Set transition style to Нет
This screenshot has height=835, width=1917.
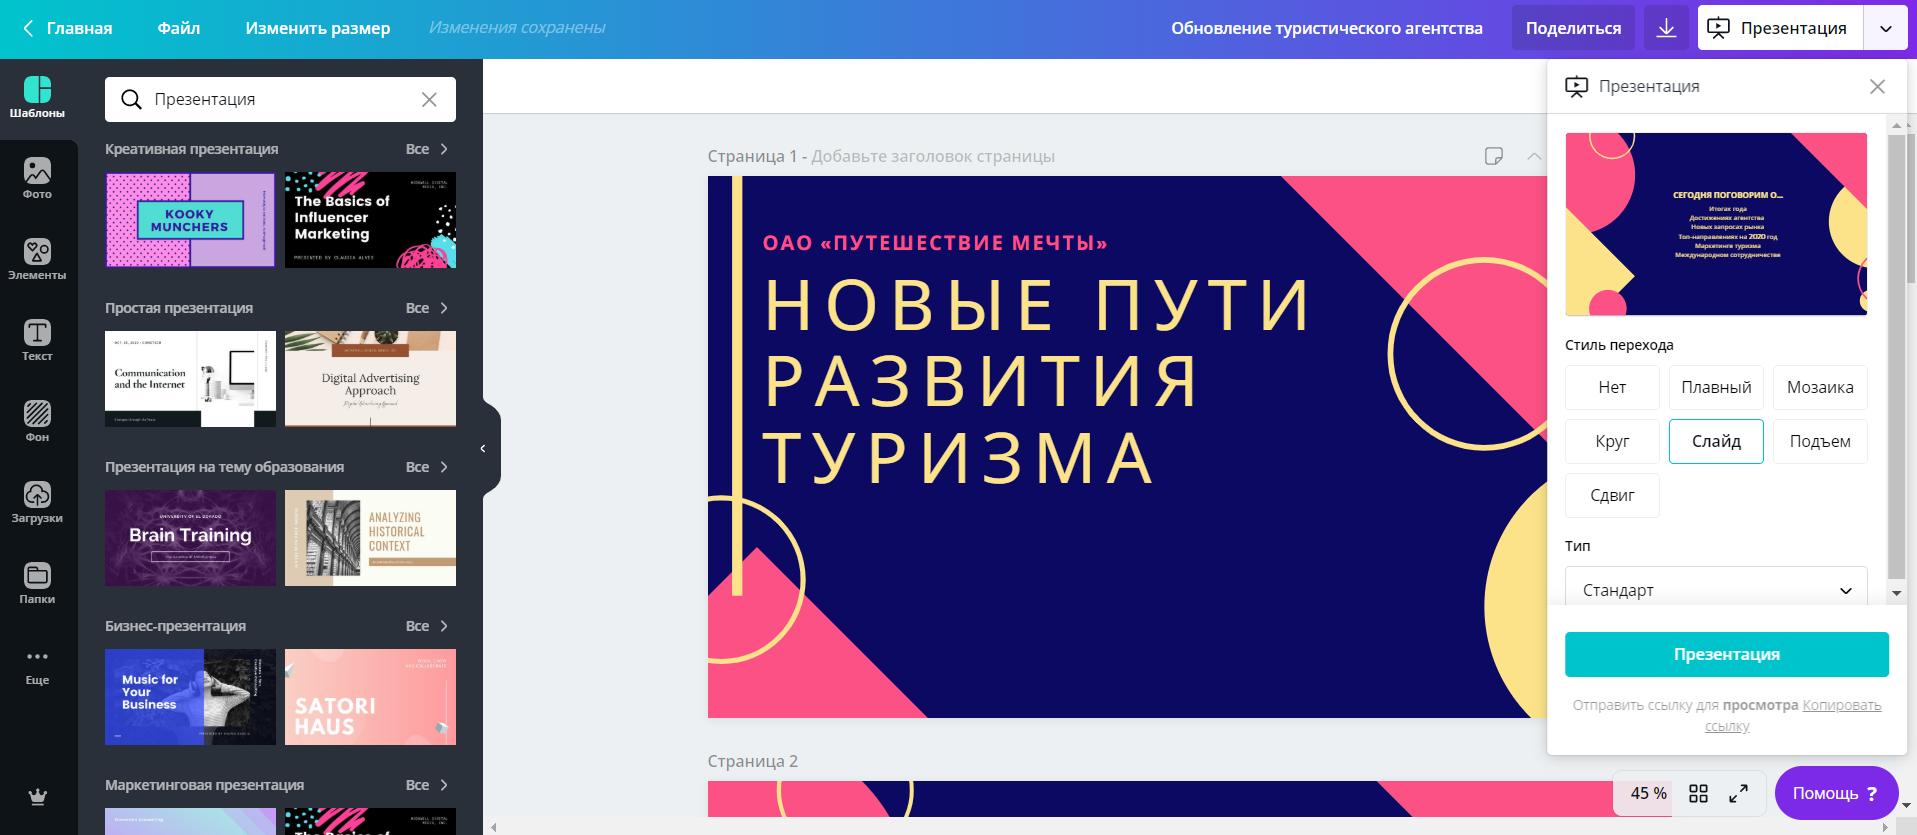click(1612, 388)
